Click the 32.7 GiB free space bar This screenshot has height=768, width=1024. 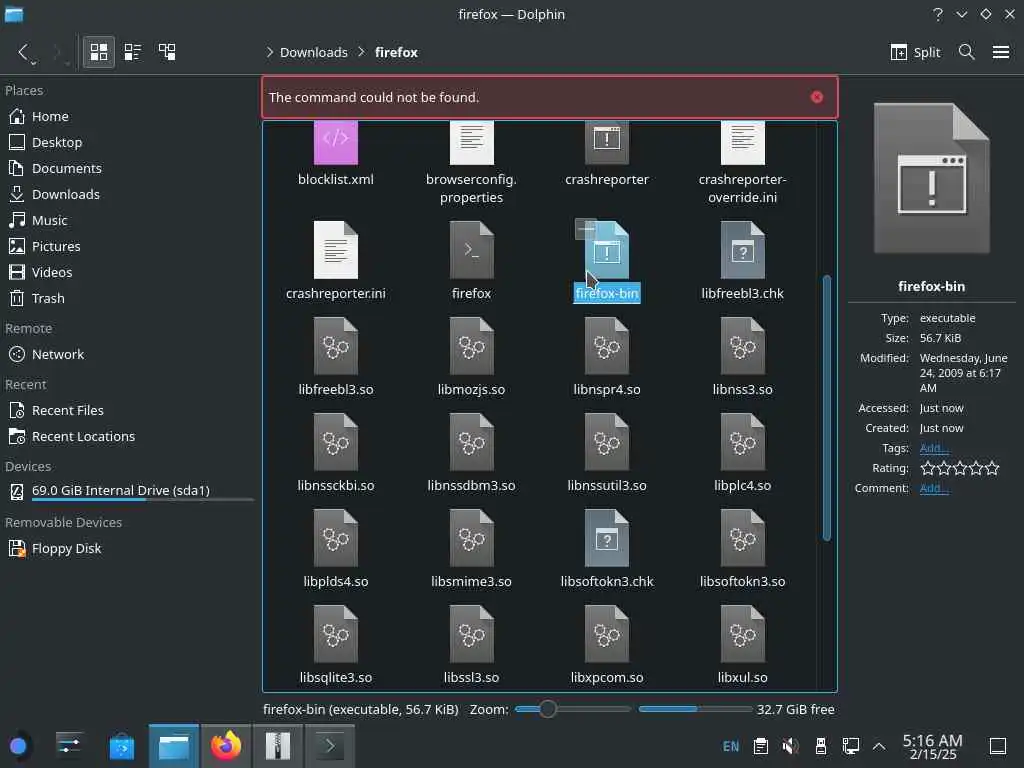pyautogui.click(x=696, y=709)
